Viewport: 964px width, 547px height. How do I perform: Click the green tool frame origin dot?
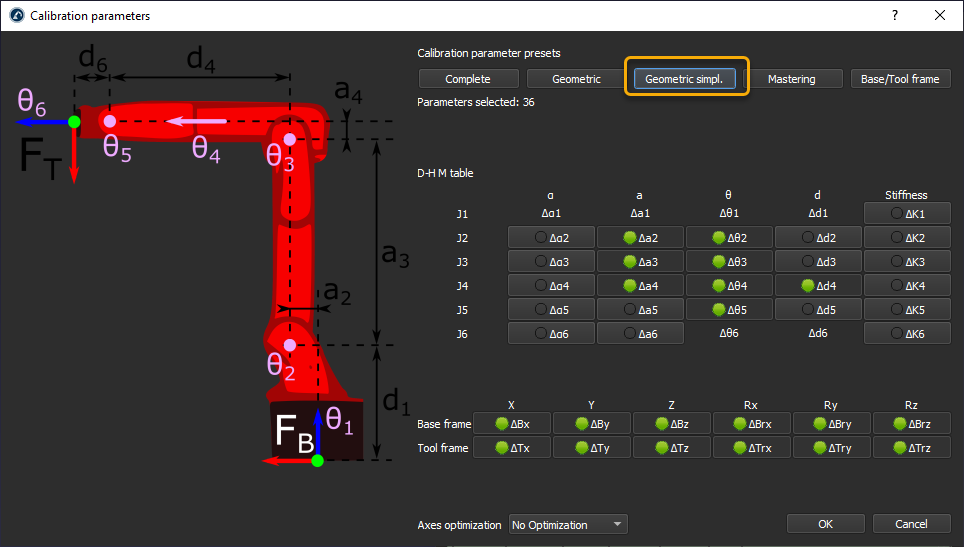[x=74, y=121]
